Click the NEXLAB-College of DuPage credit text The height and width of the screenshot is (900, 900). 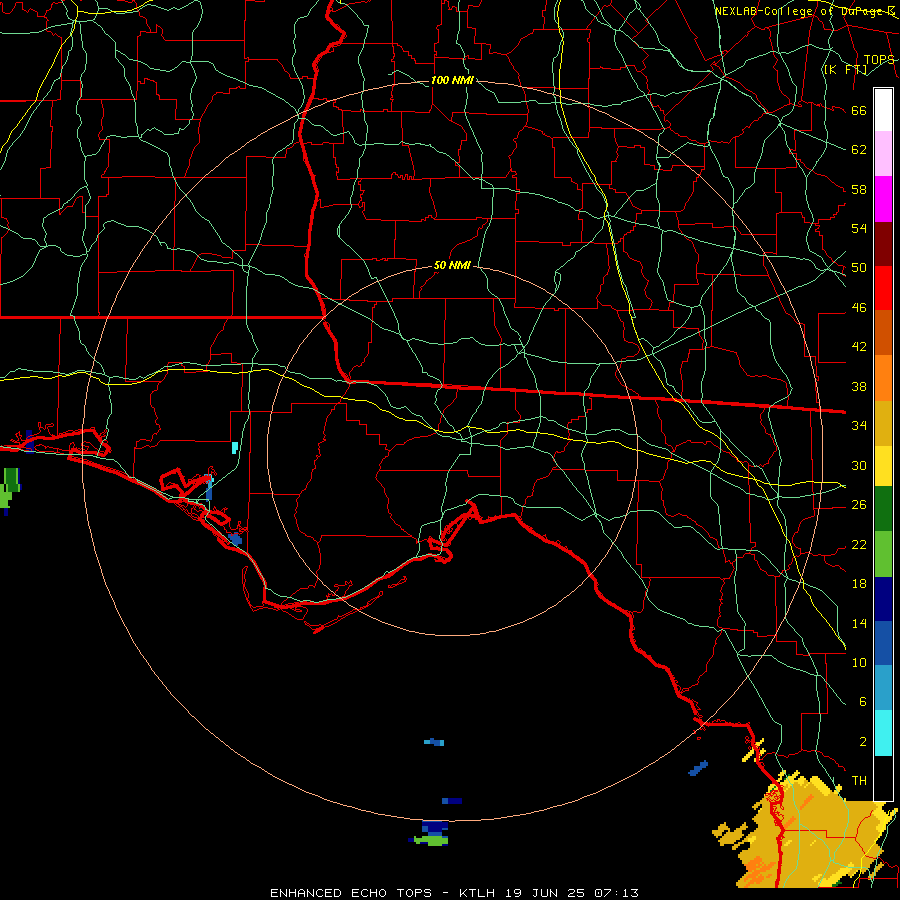pyautogui.click(x=805, y=11)
